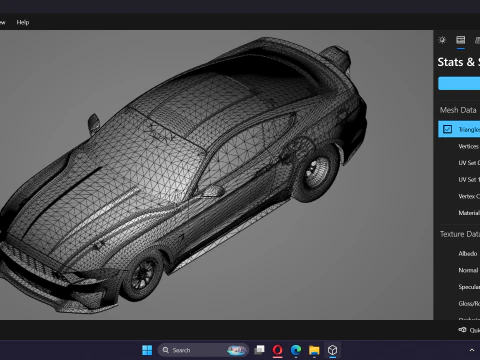Select Vertices under Mesh Data

click(x=469, y=146)
